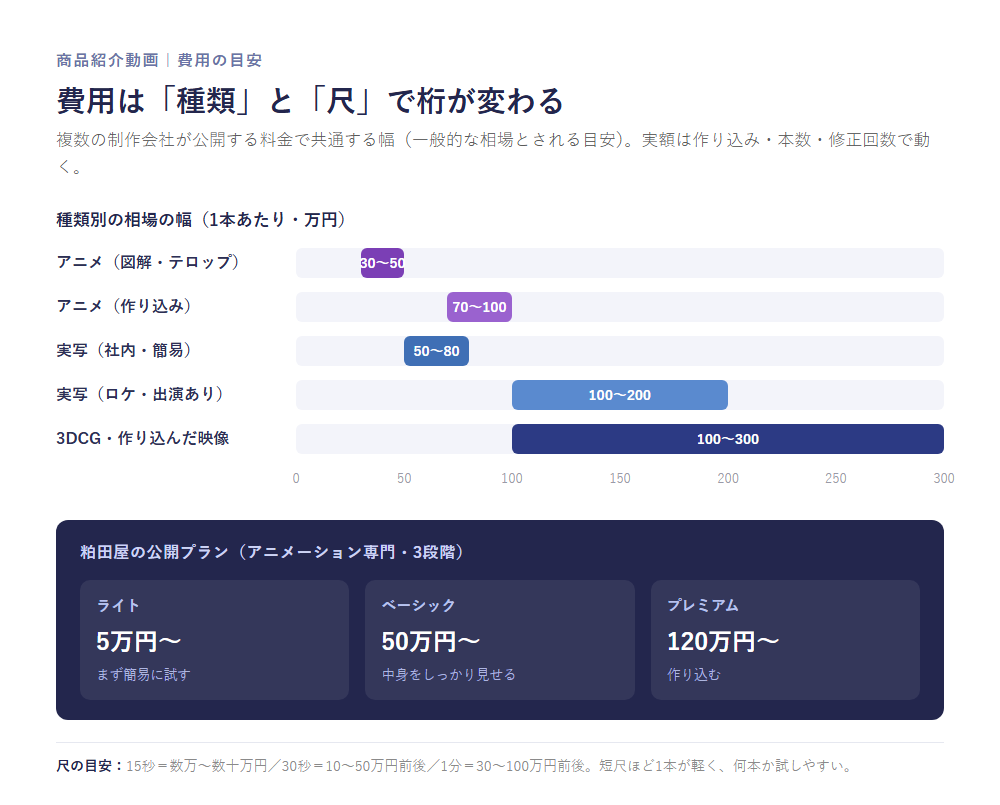Select the ベーシック plan card
The image size is (1000, 805).
coord(499,640)
